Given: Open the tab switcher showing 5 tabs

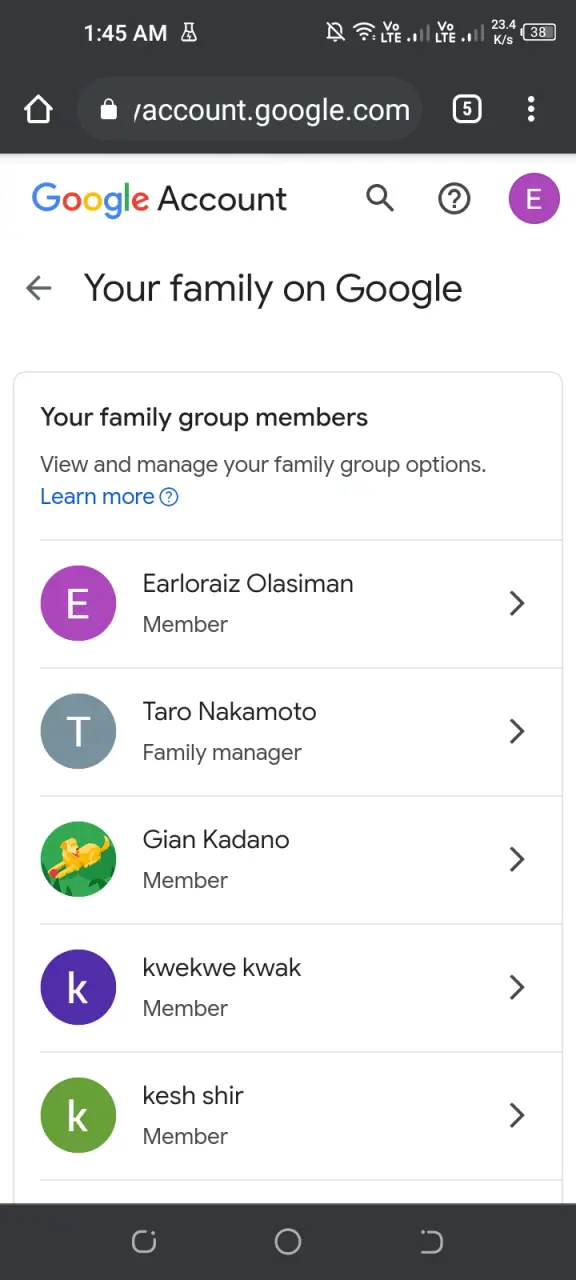Looking at the screenshot, I should 467,109.
